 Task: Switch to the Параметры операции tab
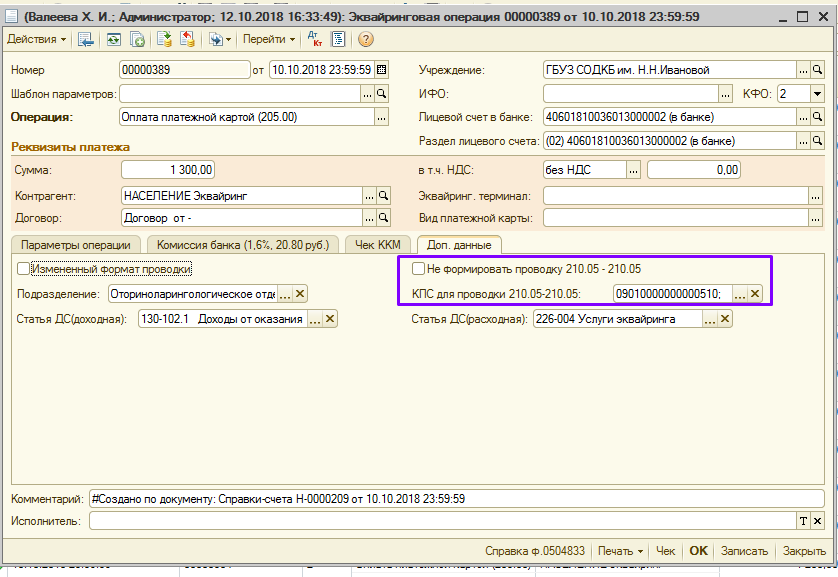pyautogui.click(x=76, y=245)
